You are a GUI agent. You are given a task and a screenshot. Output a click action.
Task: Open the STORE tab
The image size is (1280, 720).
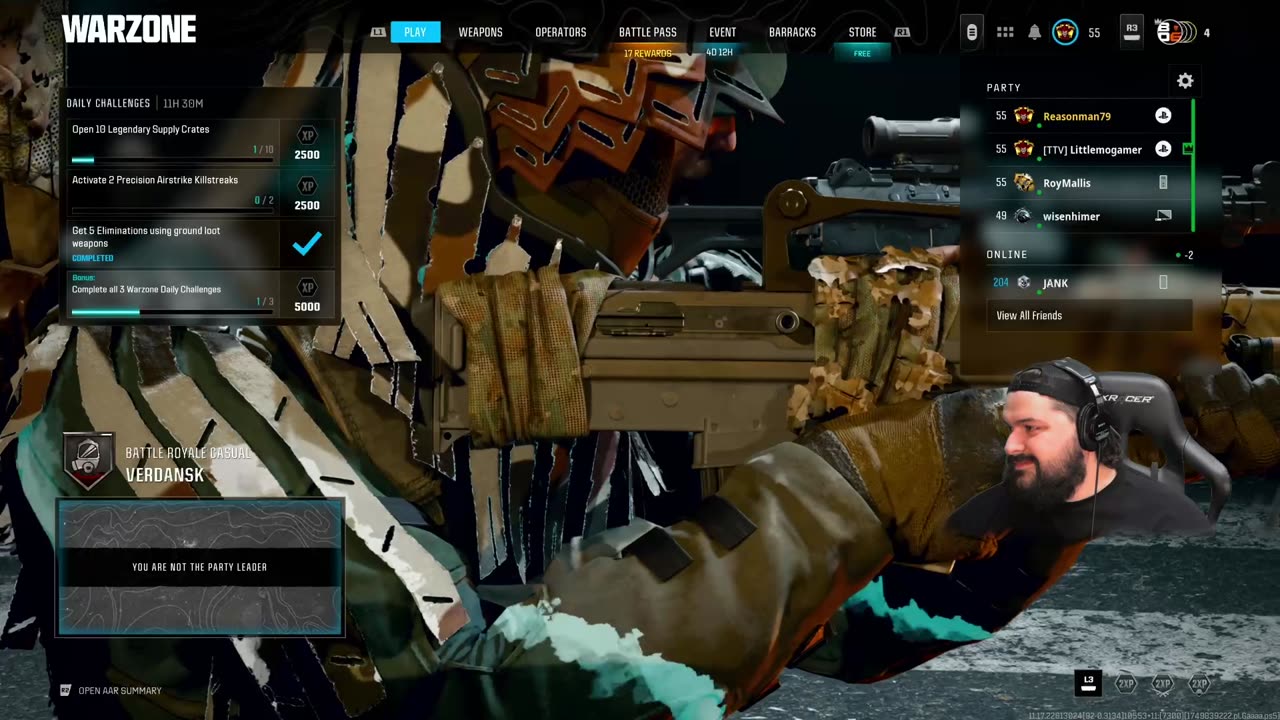(862, 32)
